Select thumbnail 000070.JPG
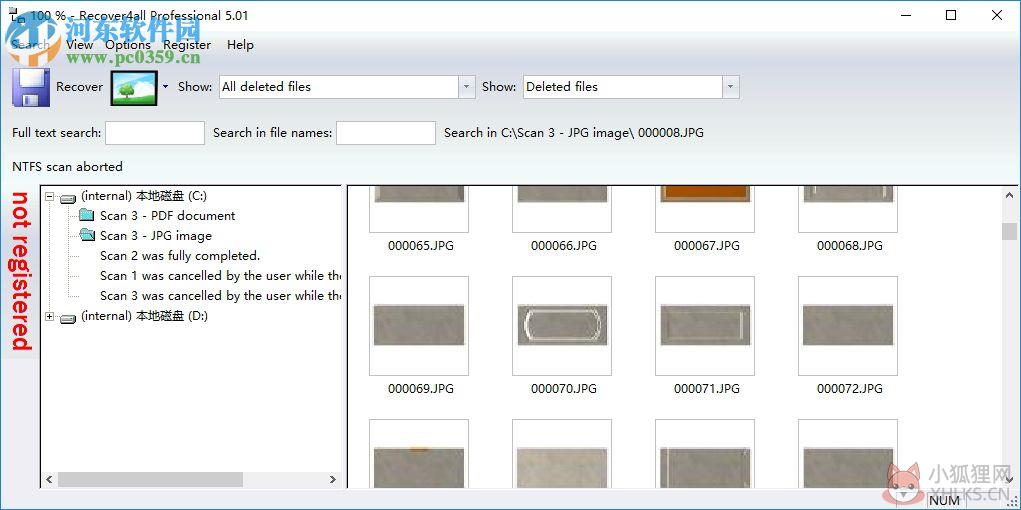The height and width of the screenshot is (510, 1021). (562, 326)
